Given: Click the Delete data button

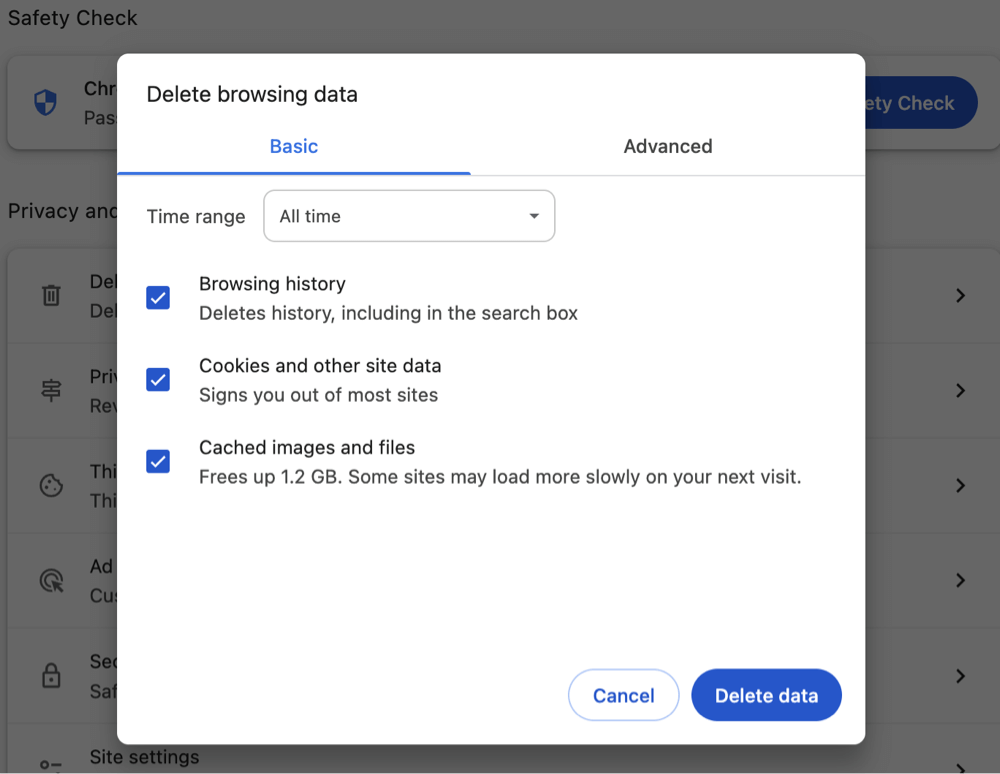Looking at the screenshot, I should [x=766, y=695].
